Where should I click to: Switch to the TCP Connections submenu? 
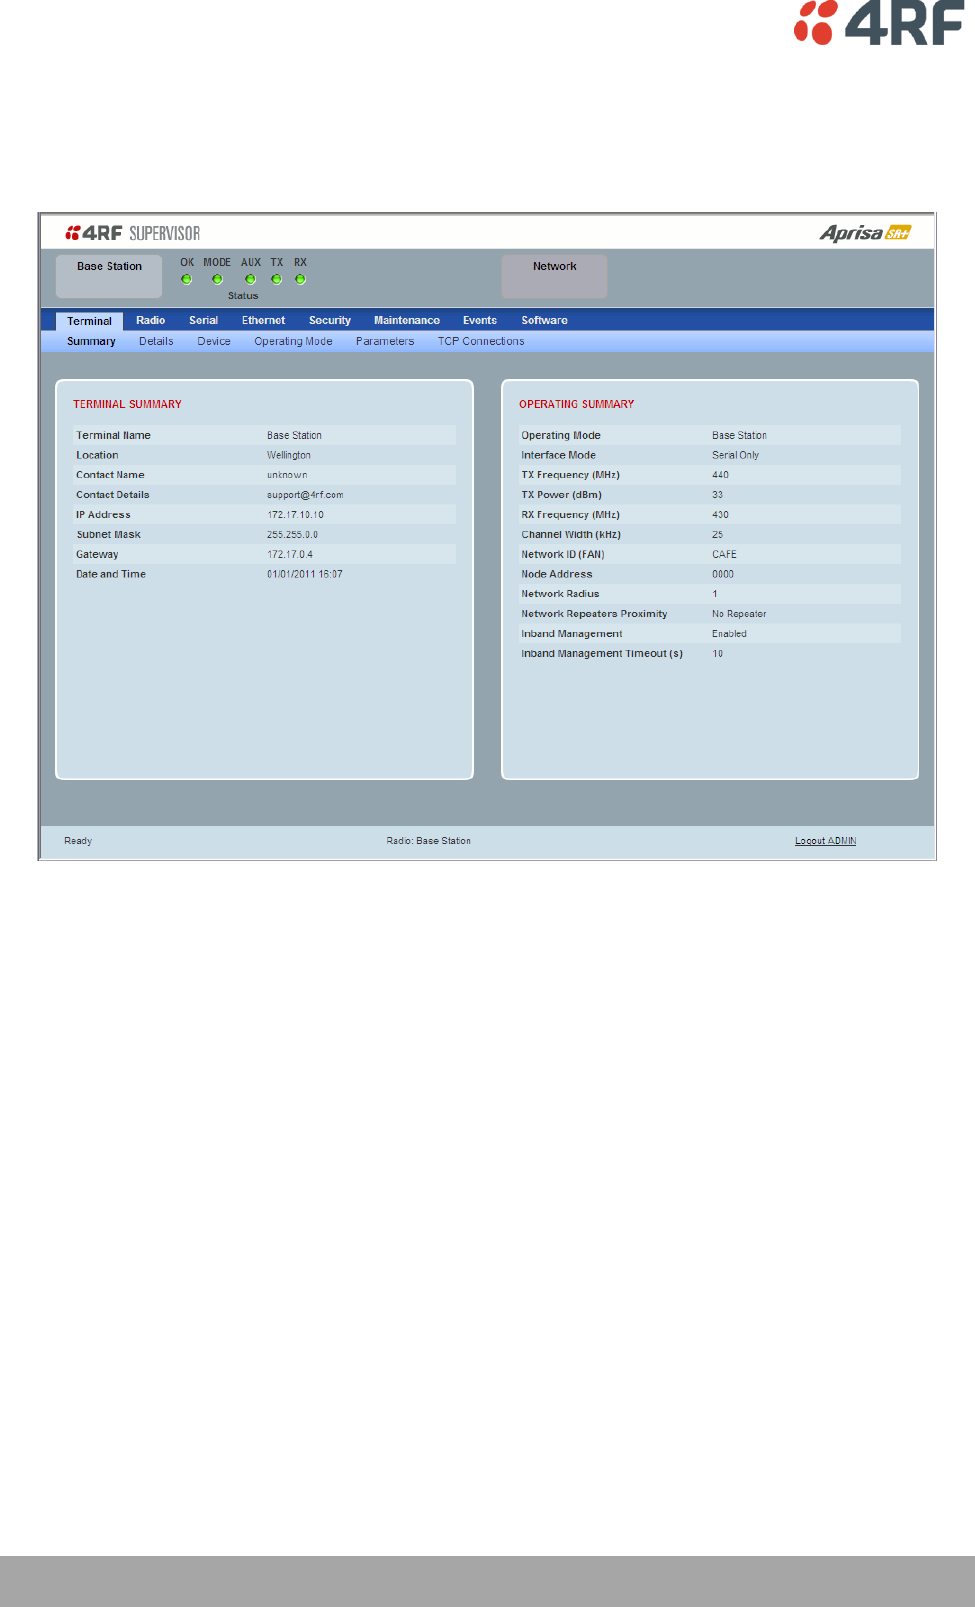tap(481, 341)
